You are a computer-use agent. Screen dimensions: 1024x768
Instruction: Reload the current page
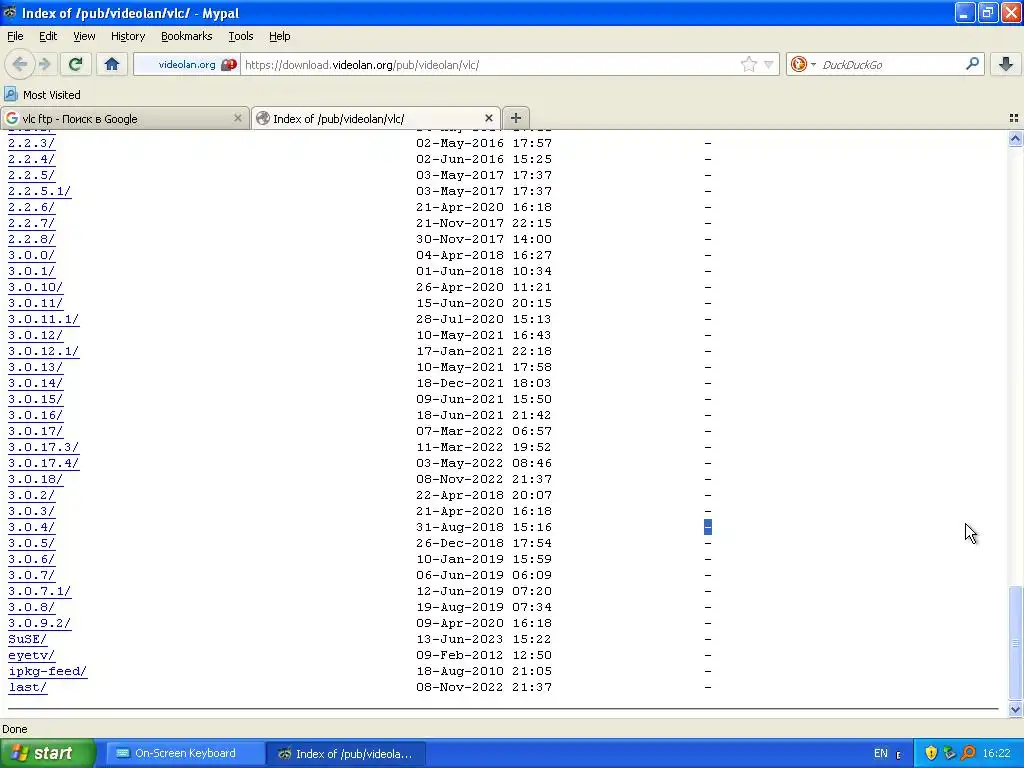(x=75, y=64)
